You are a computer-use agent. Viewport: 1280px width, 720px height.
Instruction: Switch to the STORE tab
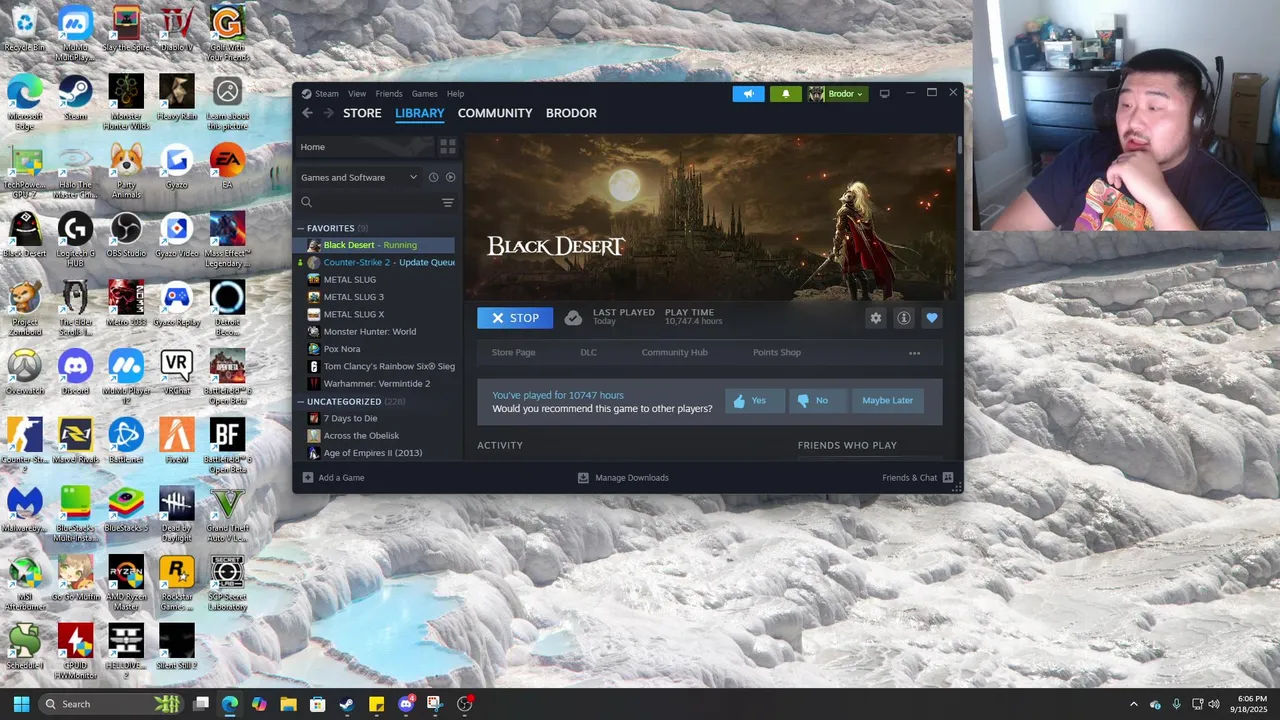pos(362,113)
